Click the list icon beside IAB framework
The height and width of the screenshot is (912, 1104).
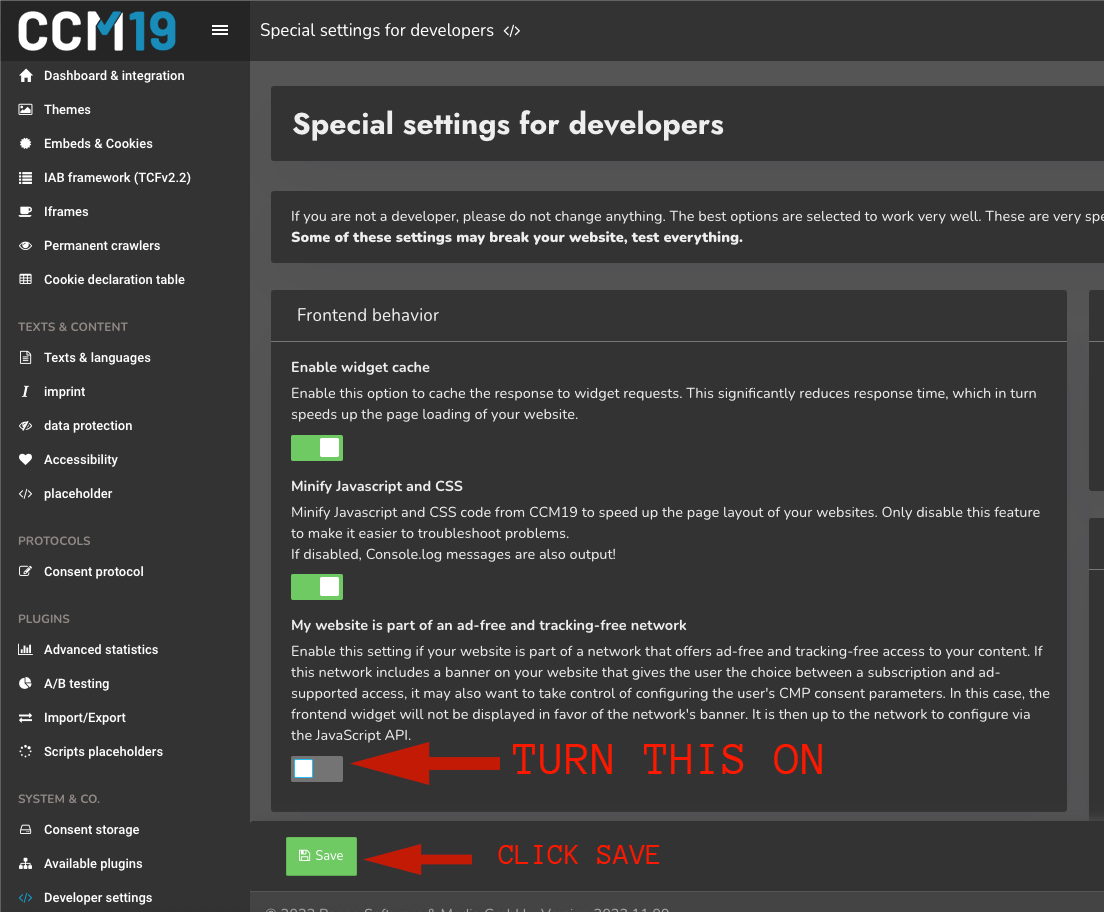coord(25,177)
